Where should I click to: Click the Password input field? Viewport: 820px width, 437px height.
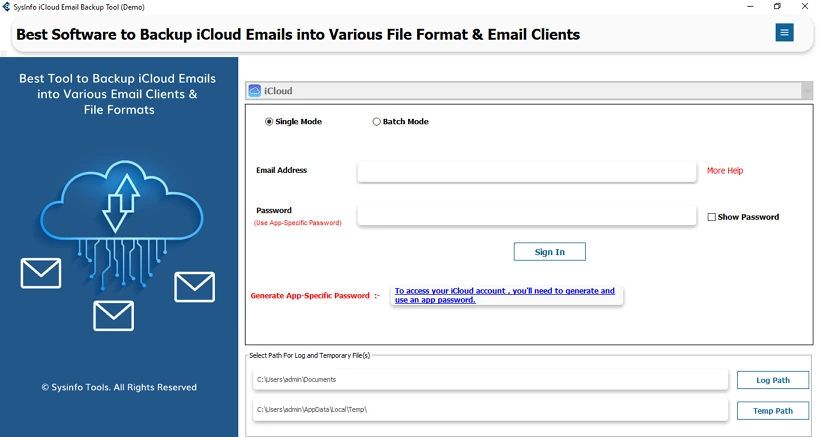527,215
